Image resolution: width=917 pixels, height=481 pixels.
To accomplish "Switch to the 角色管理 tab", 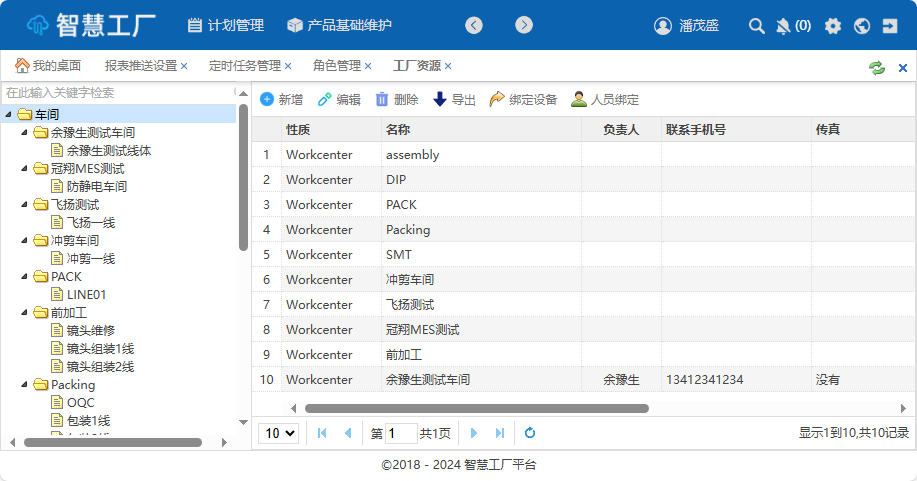I will (336, 66).
